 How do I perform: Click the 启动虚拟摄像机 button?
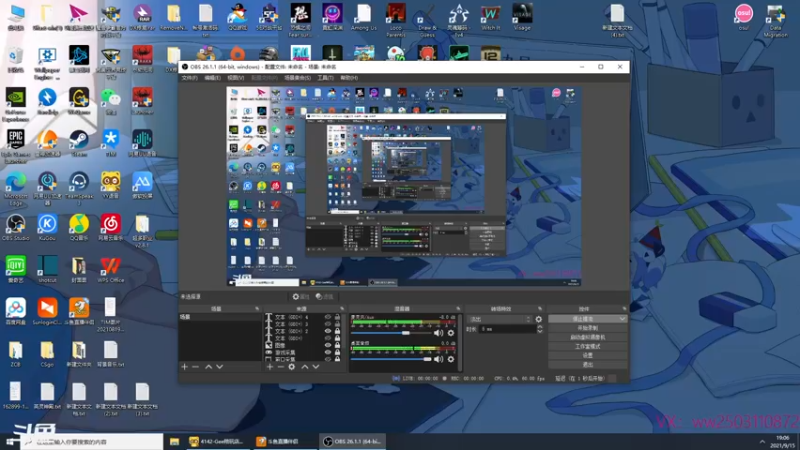tap(587, 337)
